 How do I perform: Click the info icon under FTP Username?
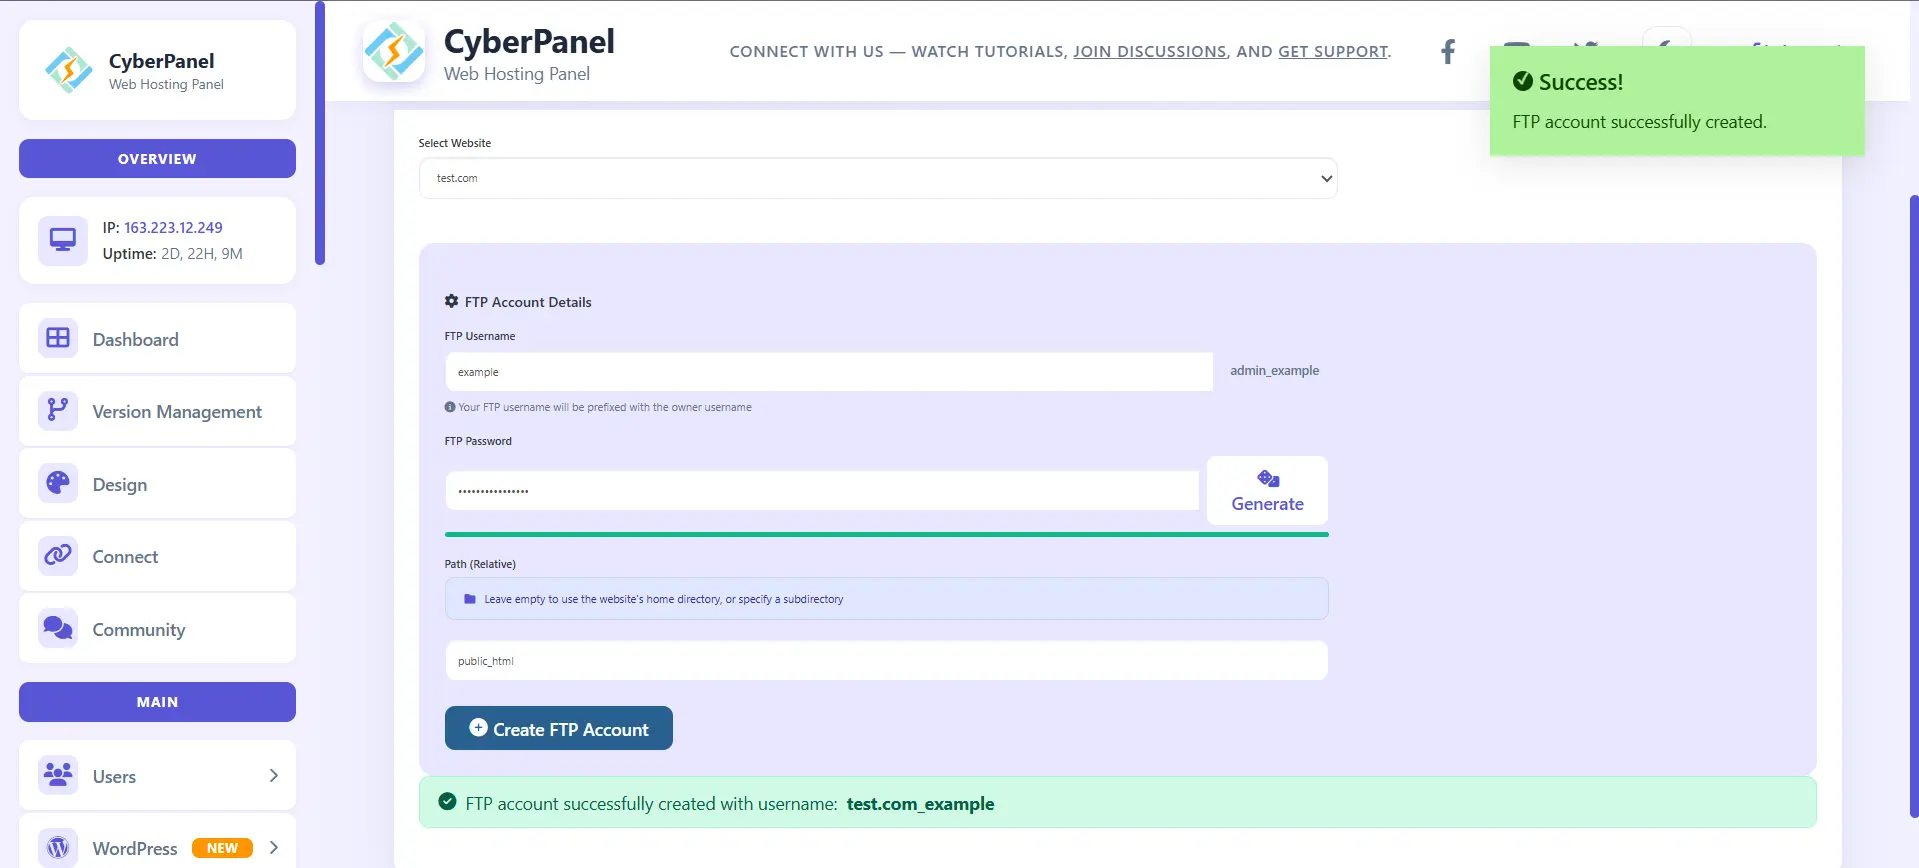[x=450, y=407]
